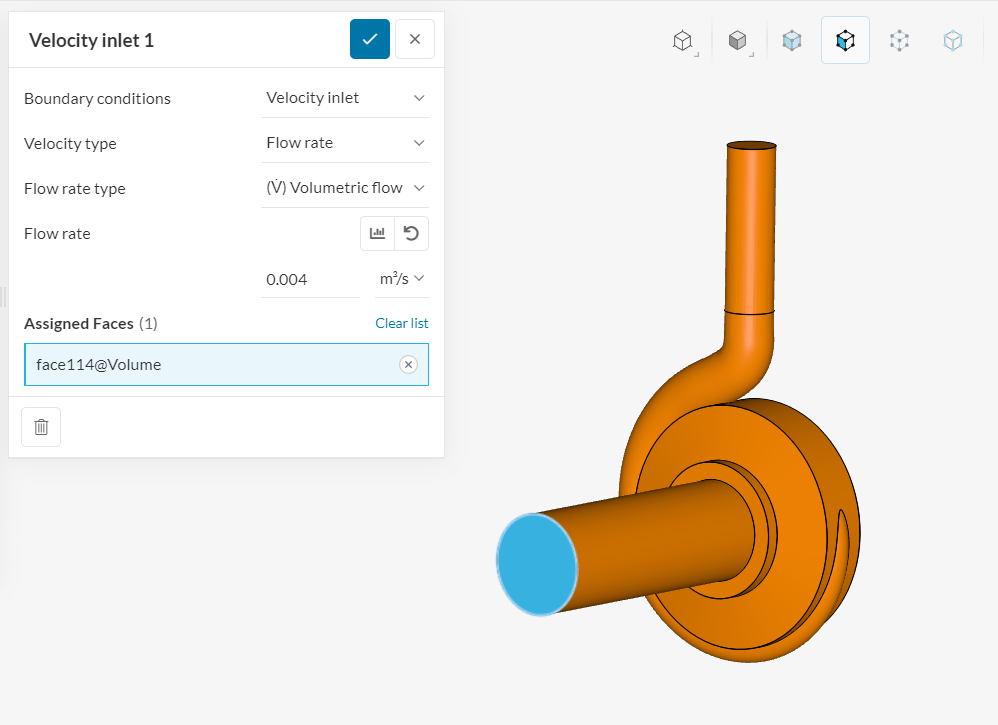Open the render mode shaded cube menu

click(738, 41)
